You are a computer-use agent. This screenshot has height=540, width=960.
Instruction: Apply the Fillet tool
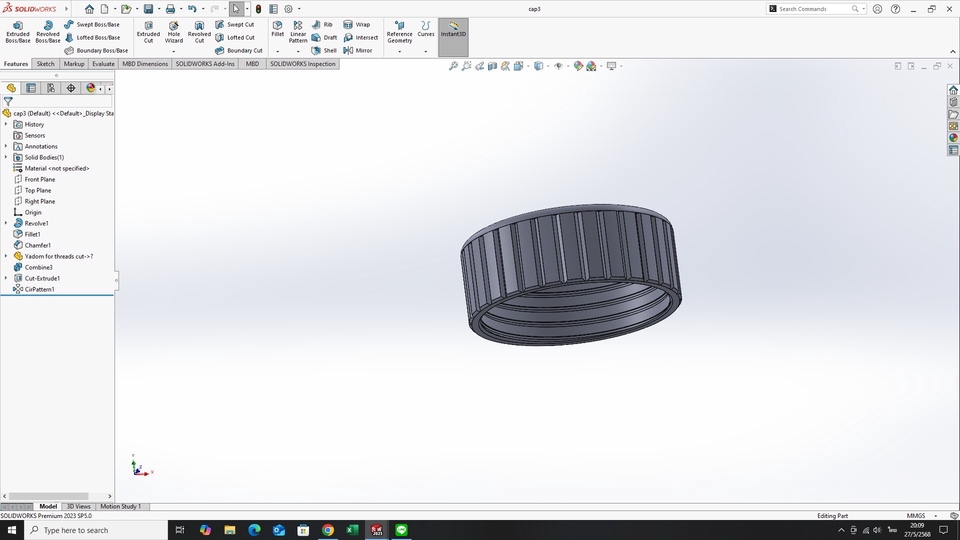coord(277,29)
